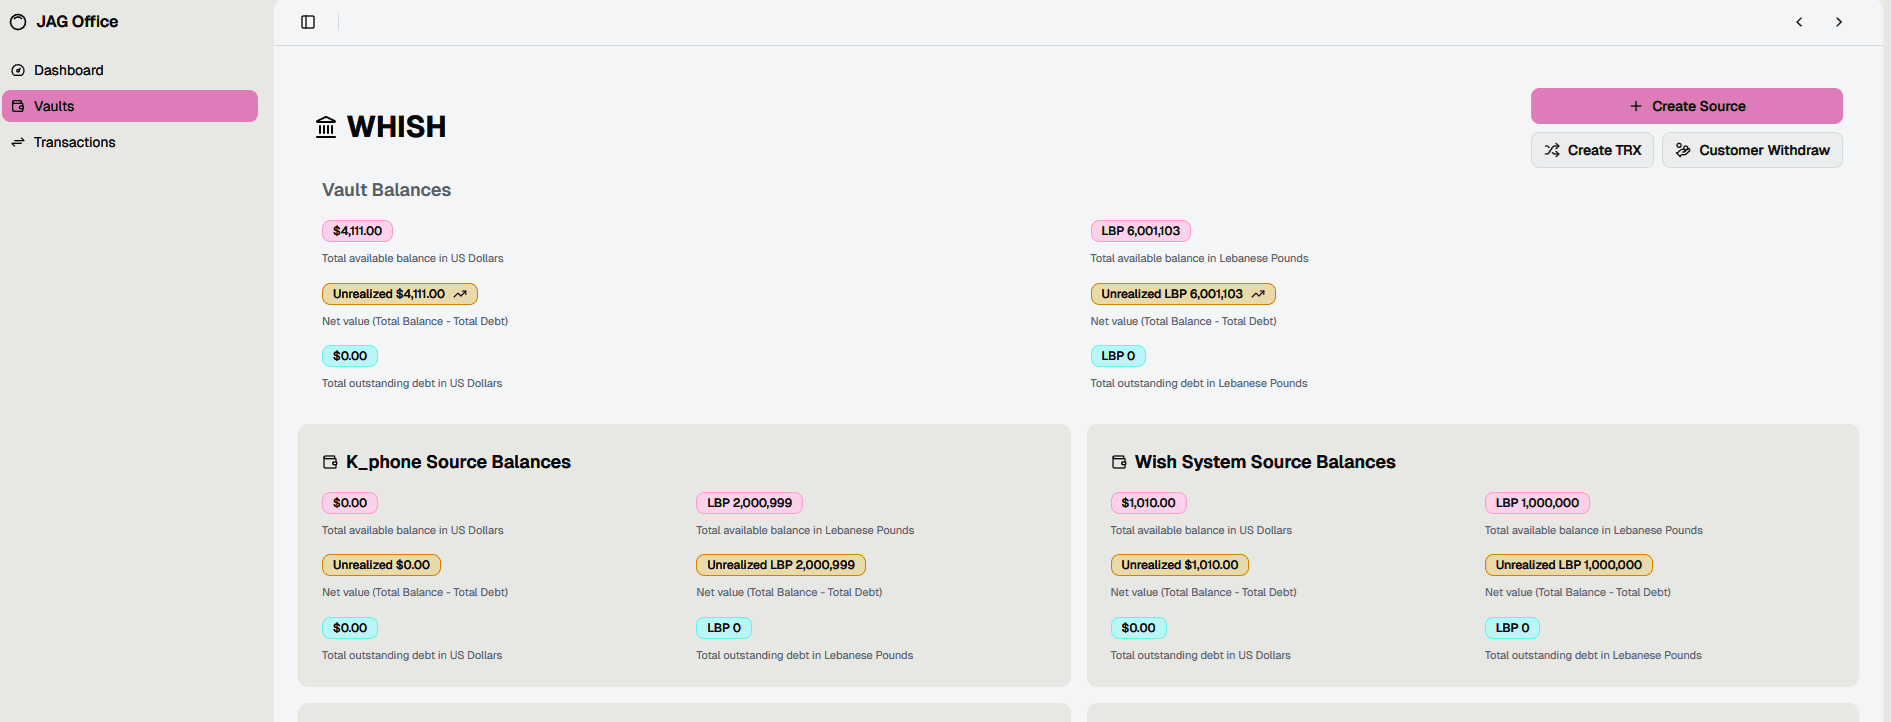Open Transactions from the sidebar
This screenshot has width=1892, height=722.
click(74, 142)
